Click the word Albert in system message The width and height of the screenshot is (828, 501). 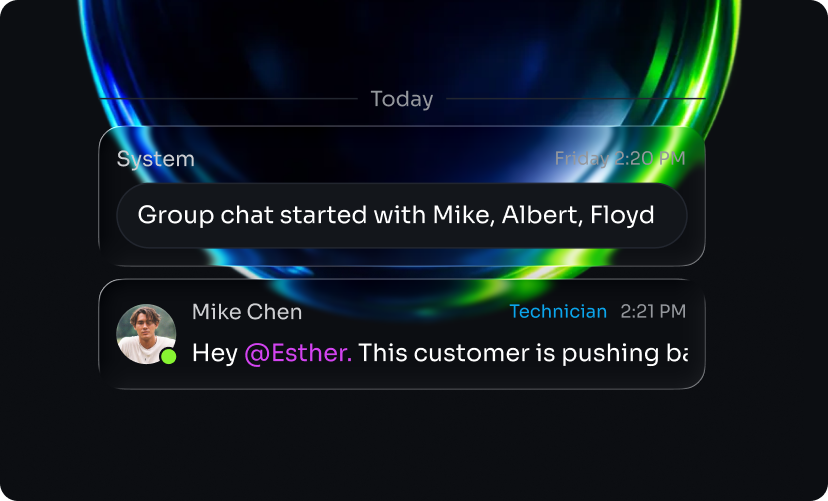542,215
